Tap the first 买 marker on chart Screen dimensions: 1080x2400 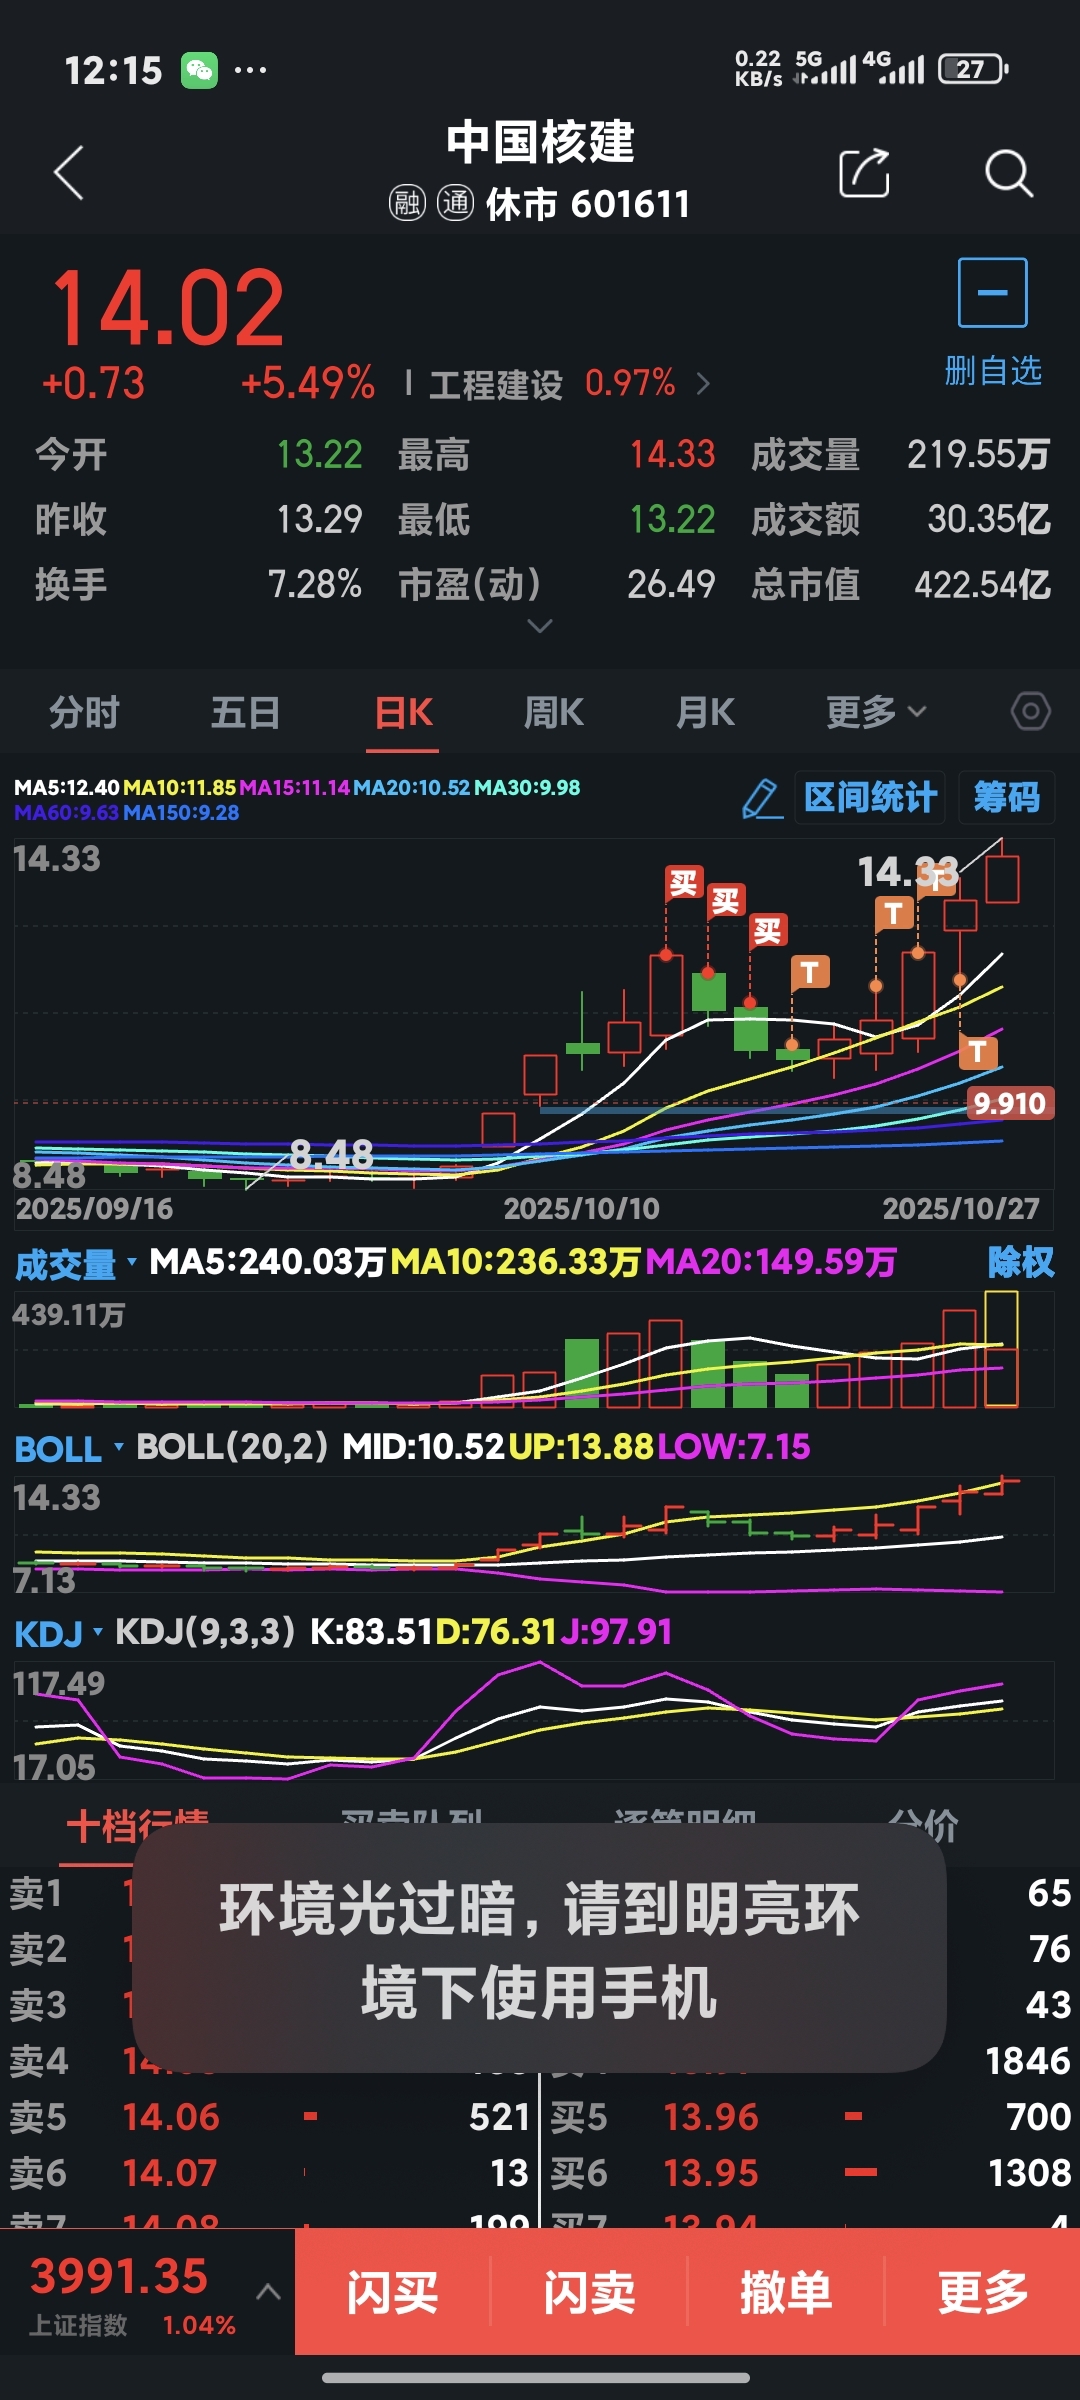pyautogui.click(x=684, y=882)
